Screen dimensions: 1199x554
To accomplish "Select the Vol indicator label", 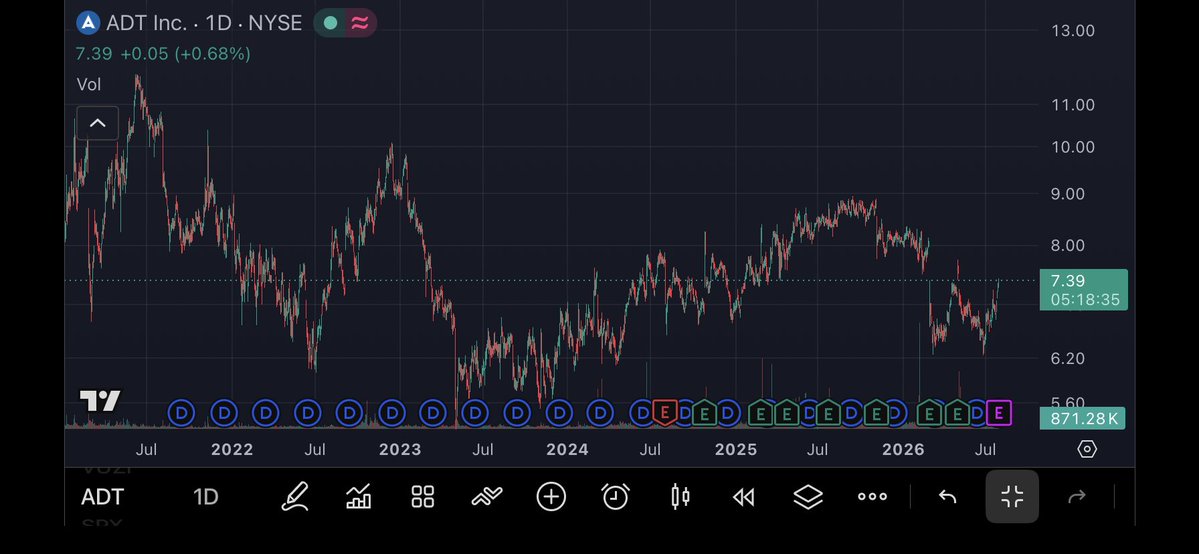I will tap(89, 84).
